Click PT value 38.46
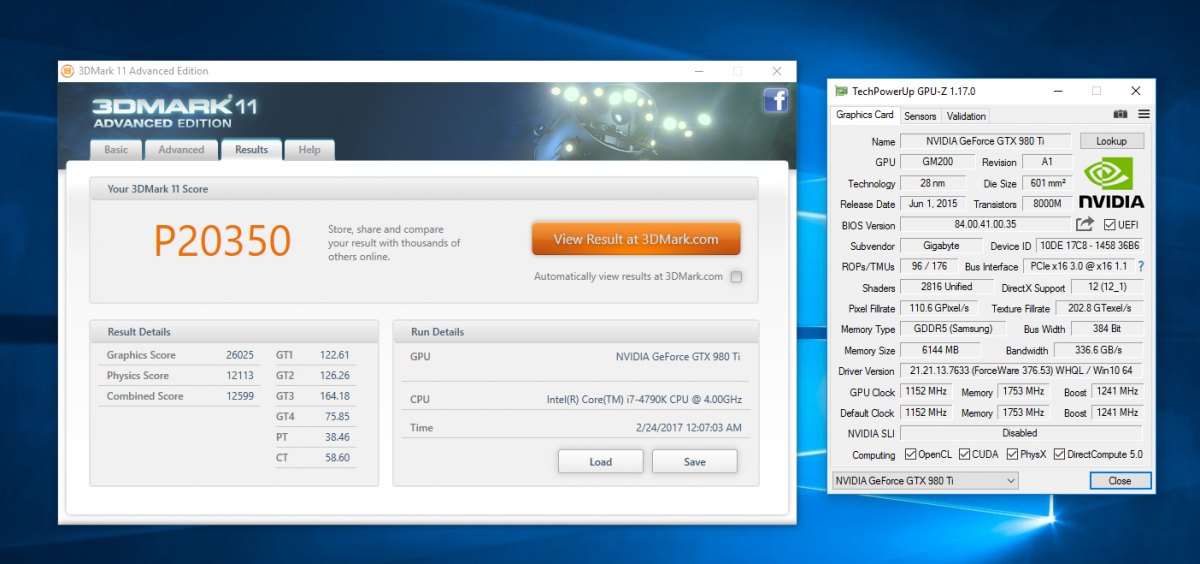 pos(337,437)
